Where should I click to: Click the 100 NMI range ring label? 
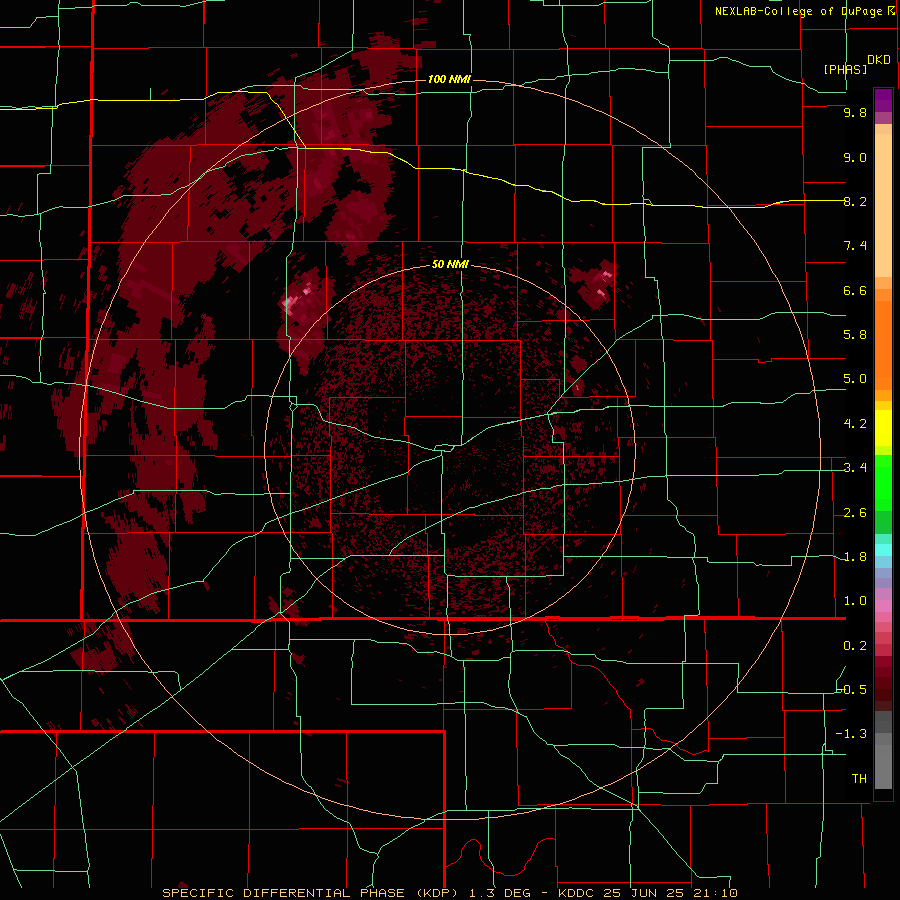coord(449,79)
